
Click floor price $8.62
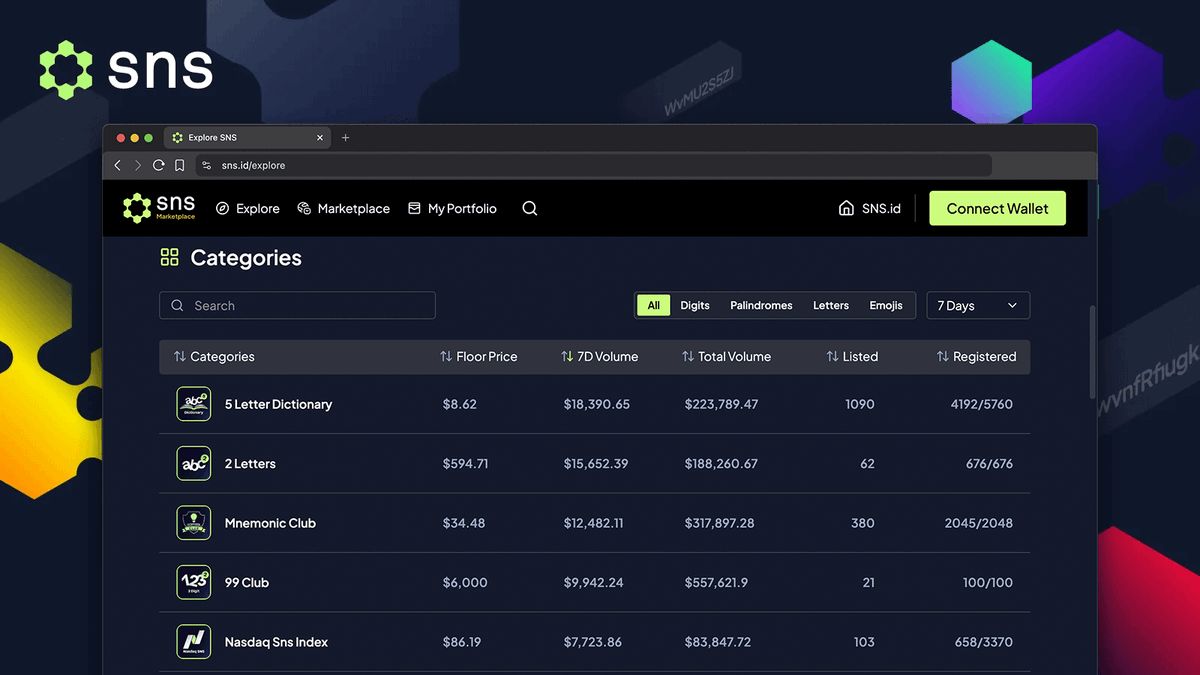pos(460,405)
